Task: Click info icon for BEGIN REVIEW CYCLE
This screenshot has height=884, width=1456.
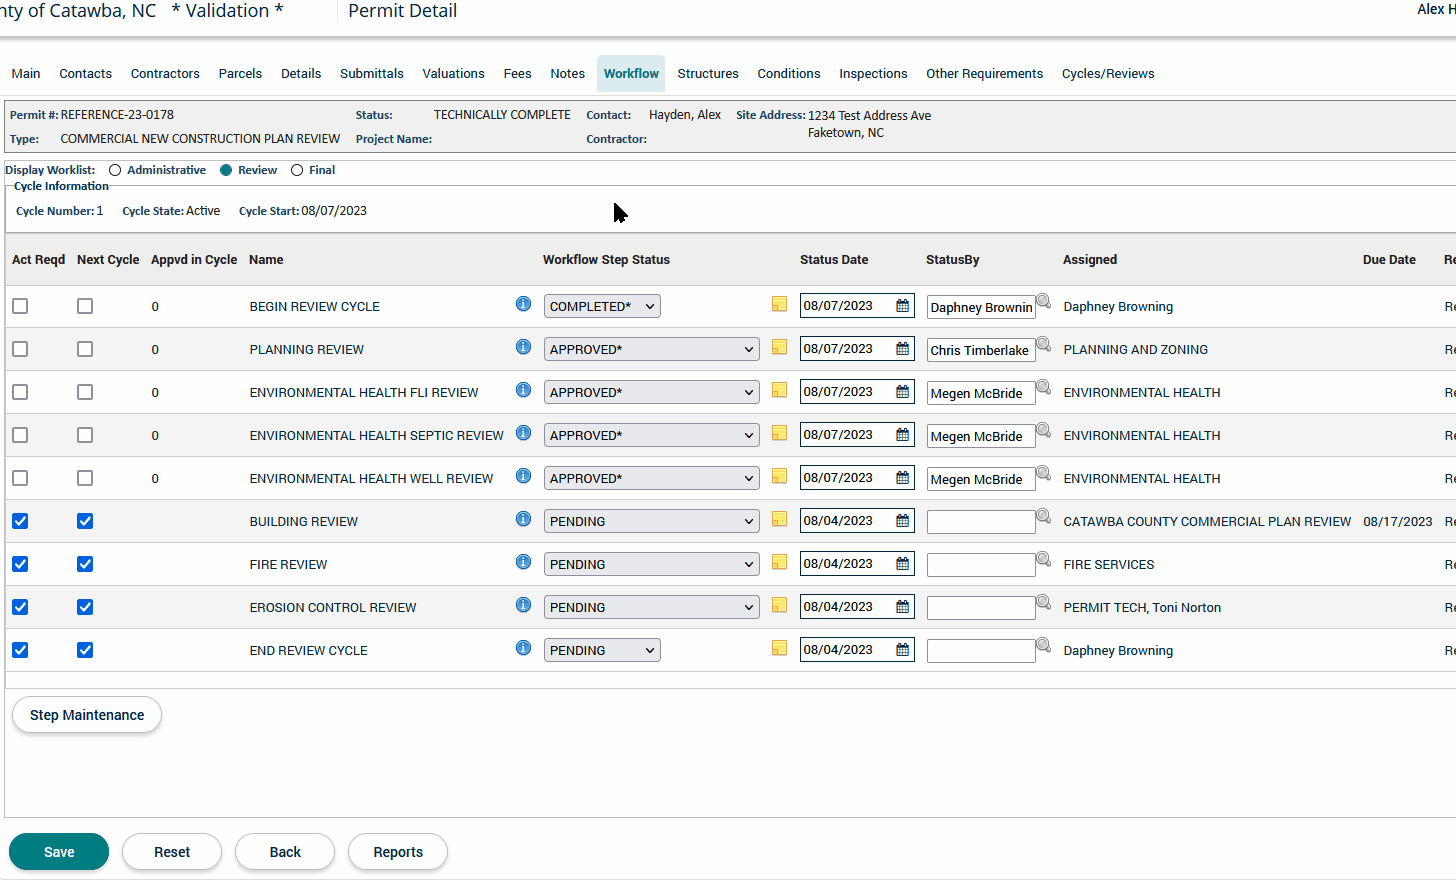Action: coord(523,304)
